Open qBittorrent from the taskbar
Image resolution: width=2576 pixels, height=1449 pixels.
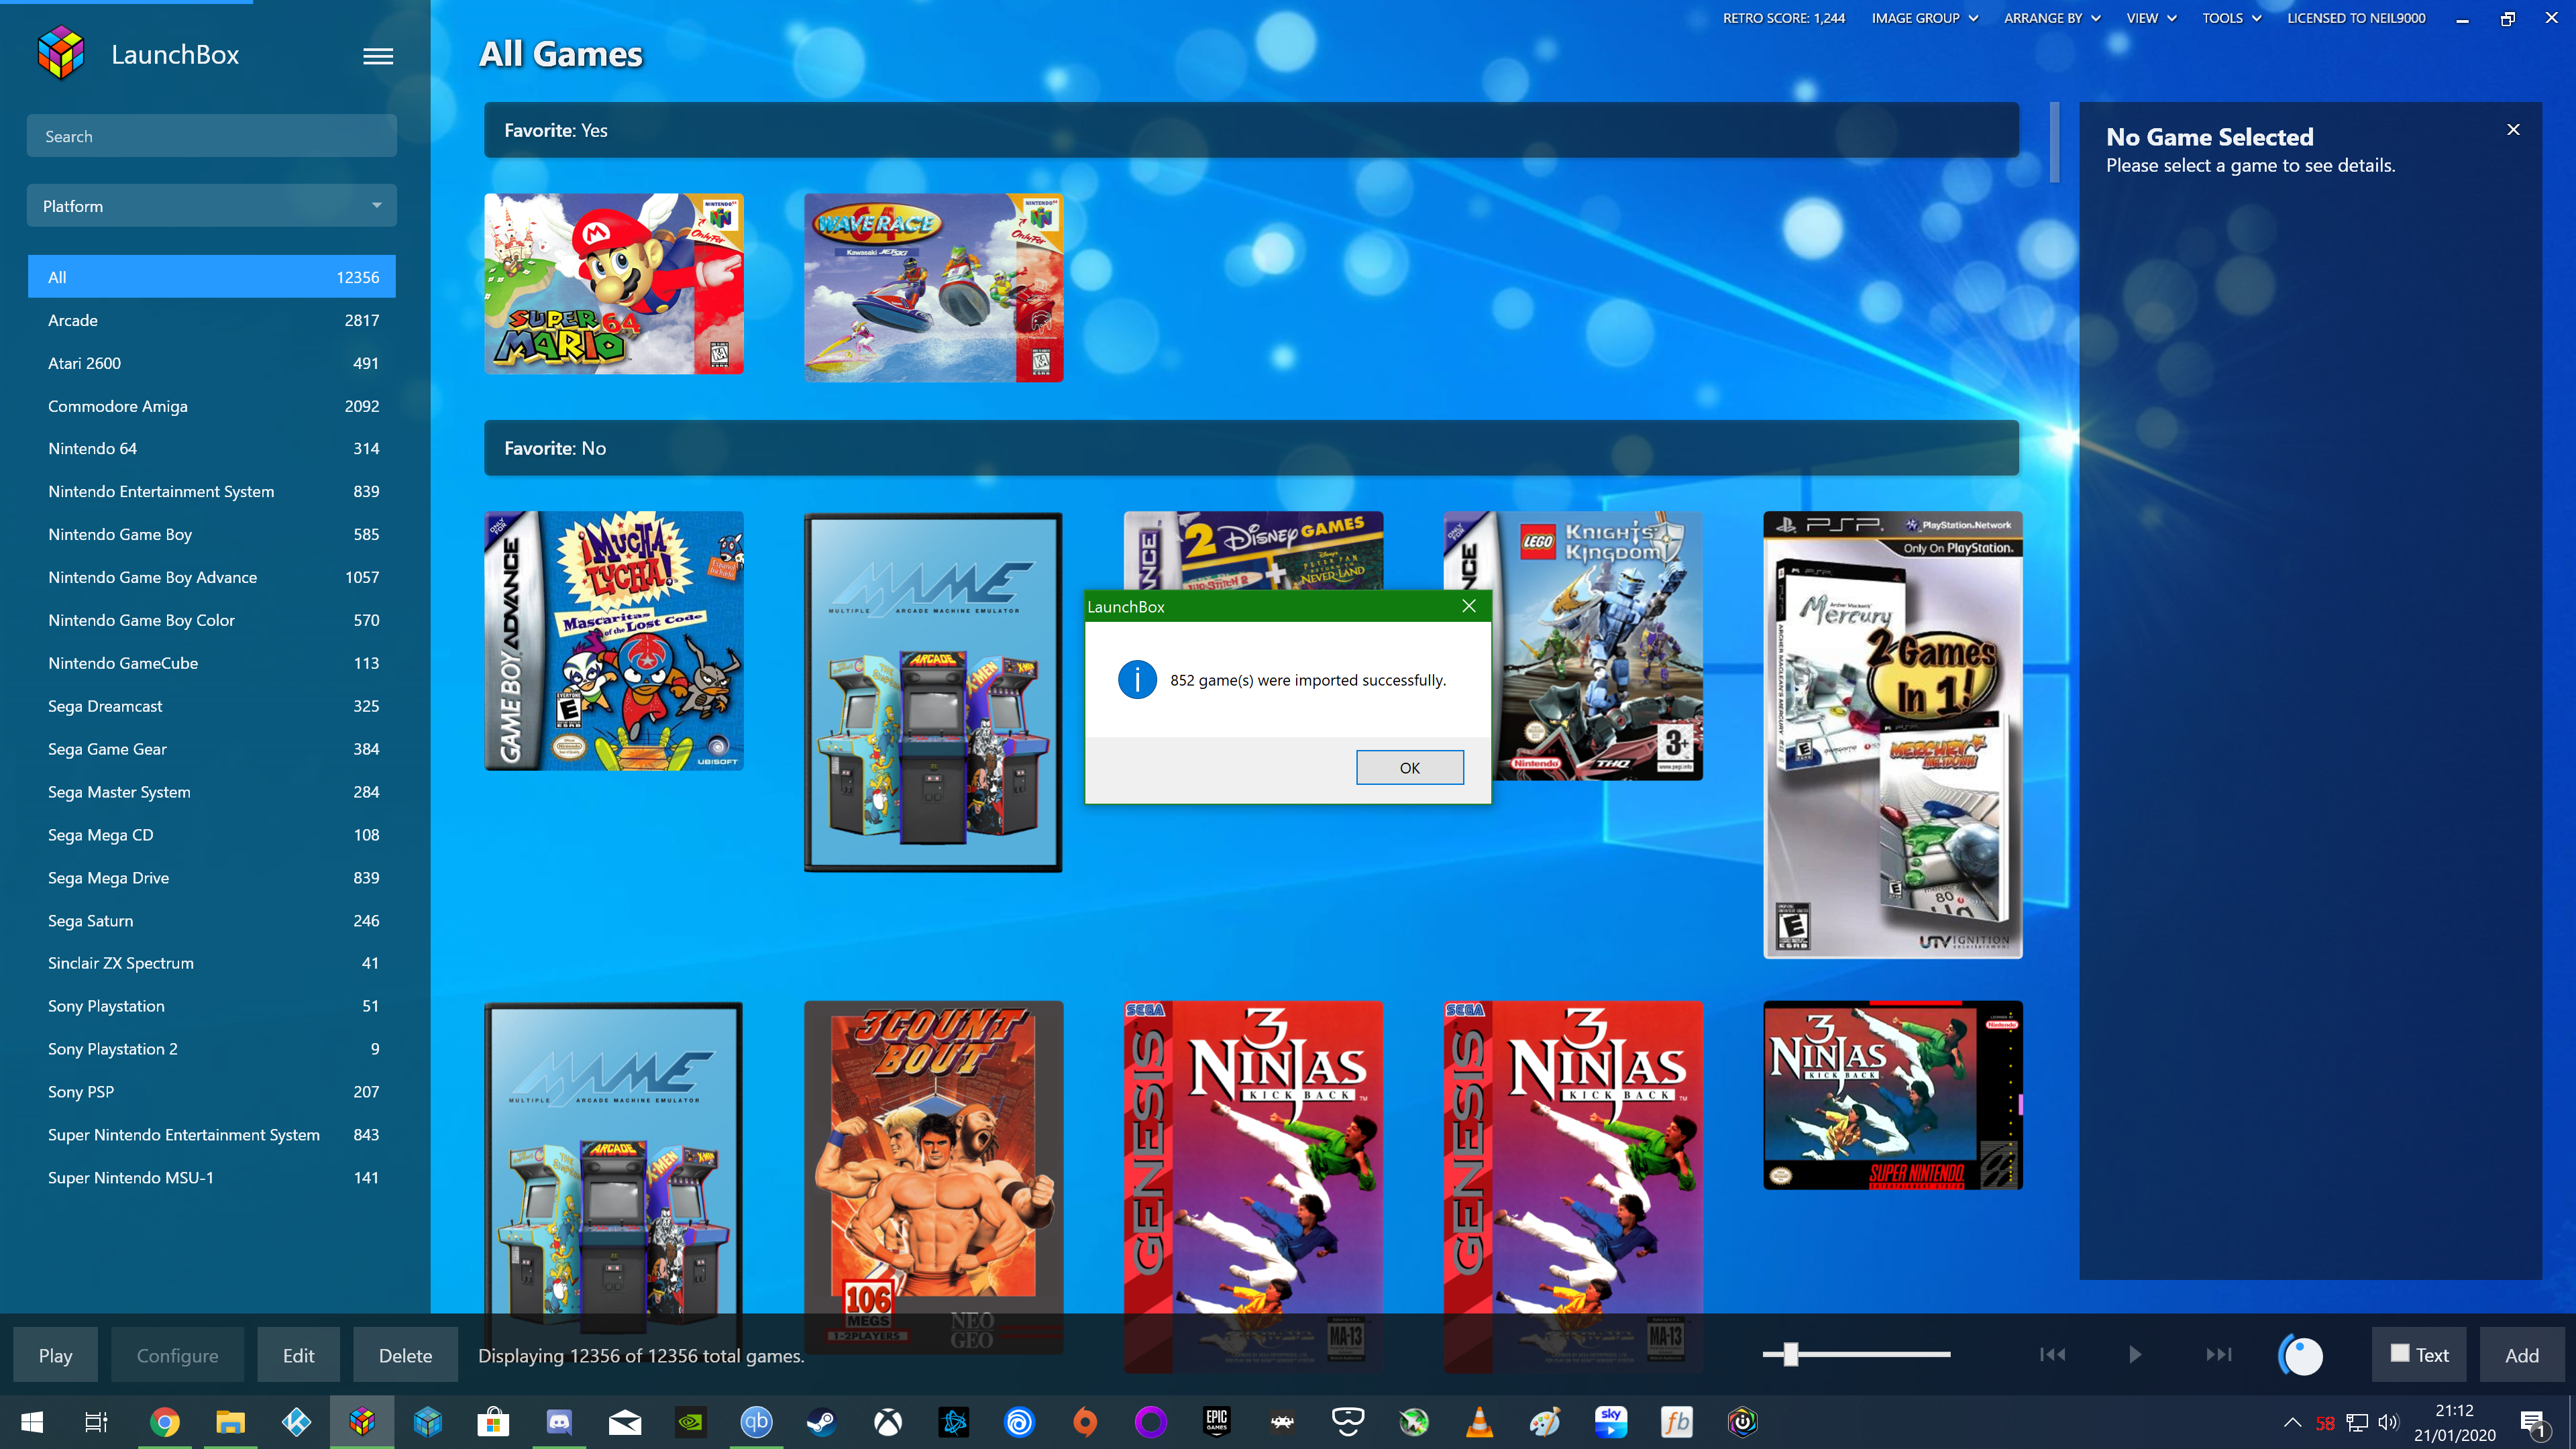click(756, 1421)
